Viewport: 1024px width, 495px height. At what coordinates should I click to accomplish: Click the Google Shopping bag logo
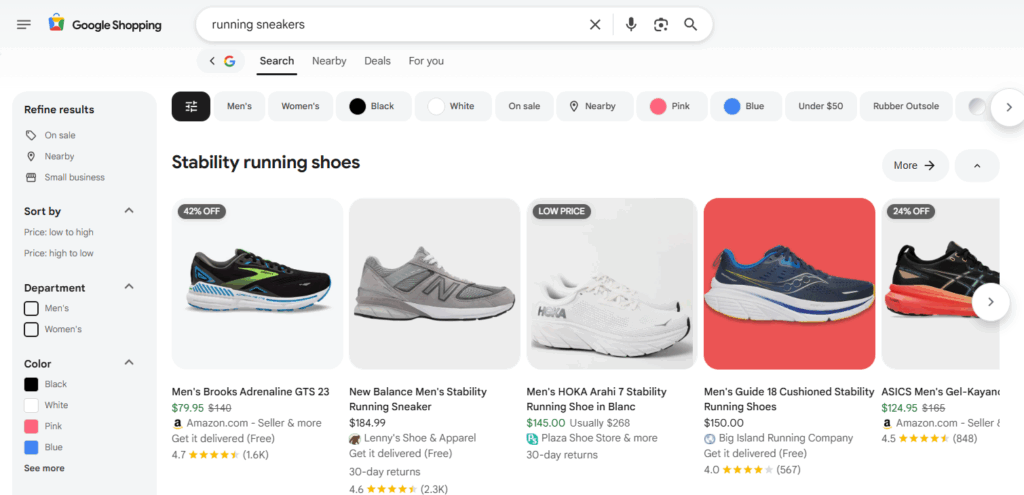(57, 24)
